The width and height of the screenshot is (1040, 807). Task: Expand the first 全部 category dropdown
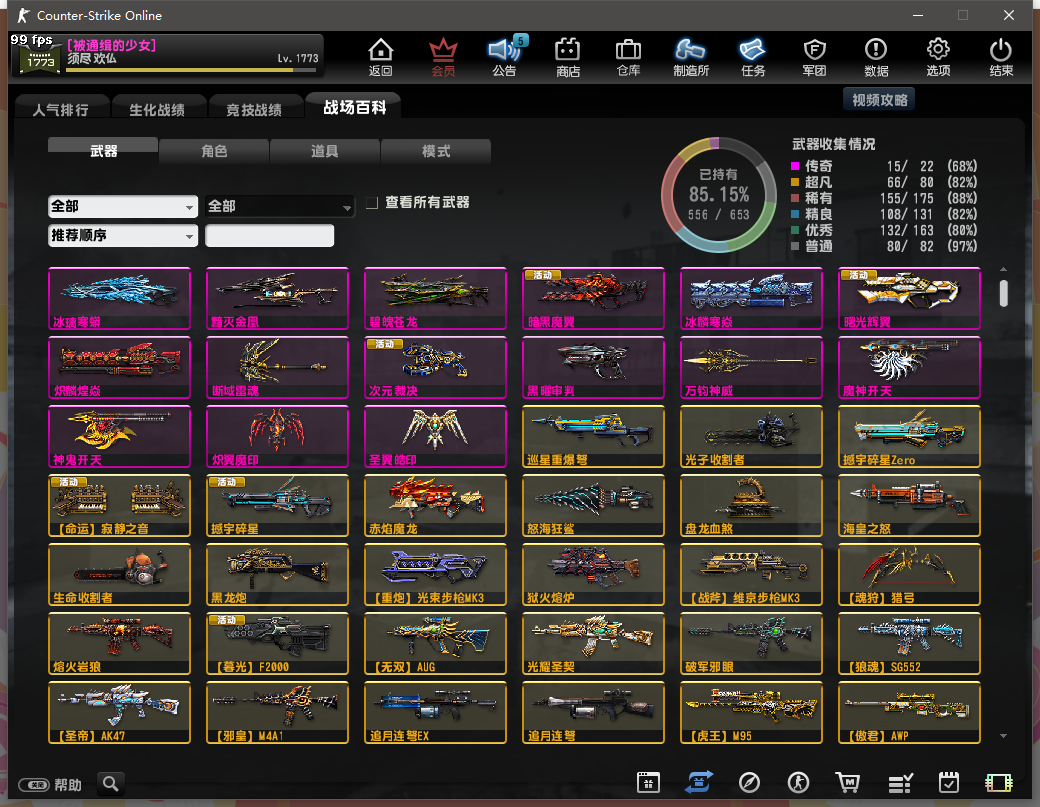[123, 206]
